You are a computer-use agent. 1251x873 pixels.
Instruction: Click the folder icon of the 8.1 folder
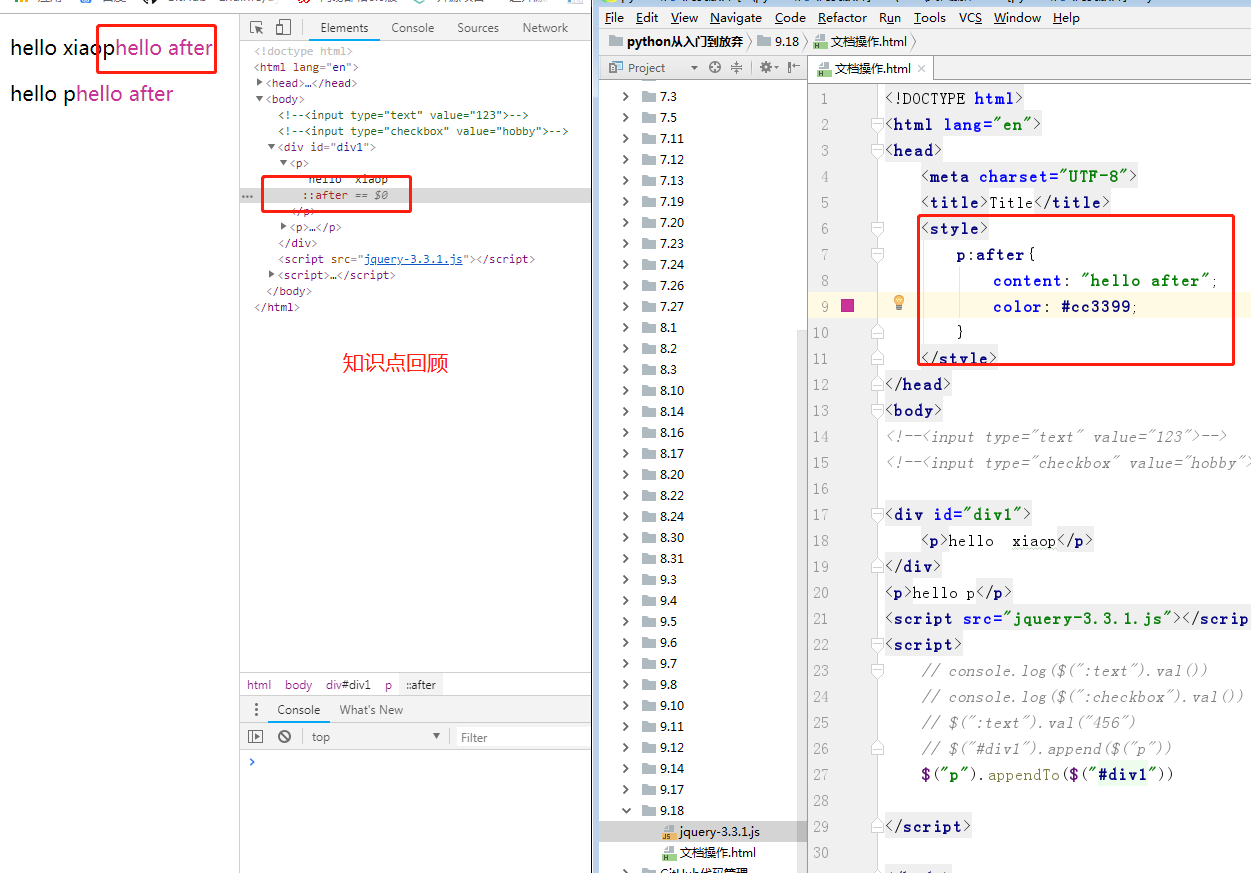(648, 328)
